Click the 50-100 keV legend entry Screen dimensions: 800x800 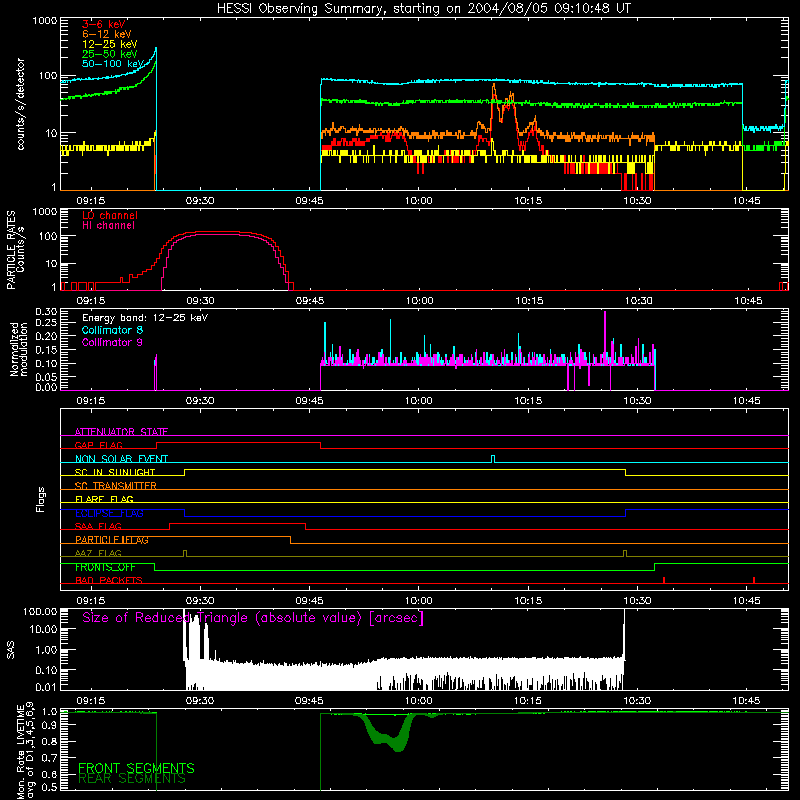pos(112,64)
